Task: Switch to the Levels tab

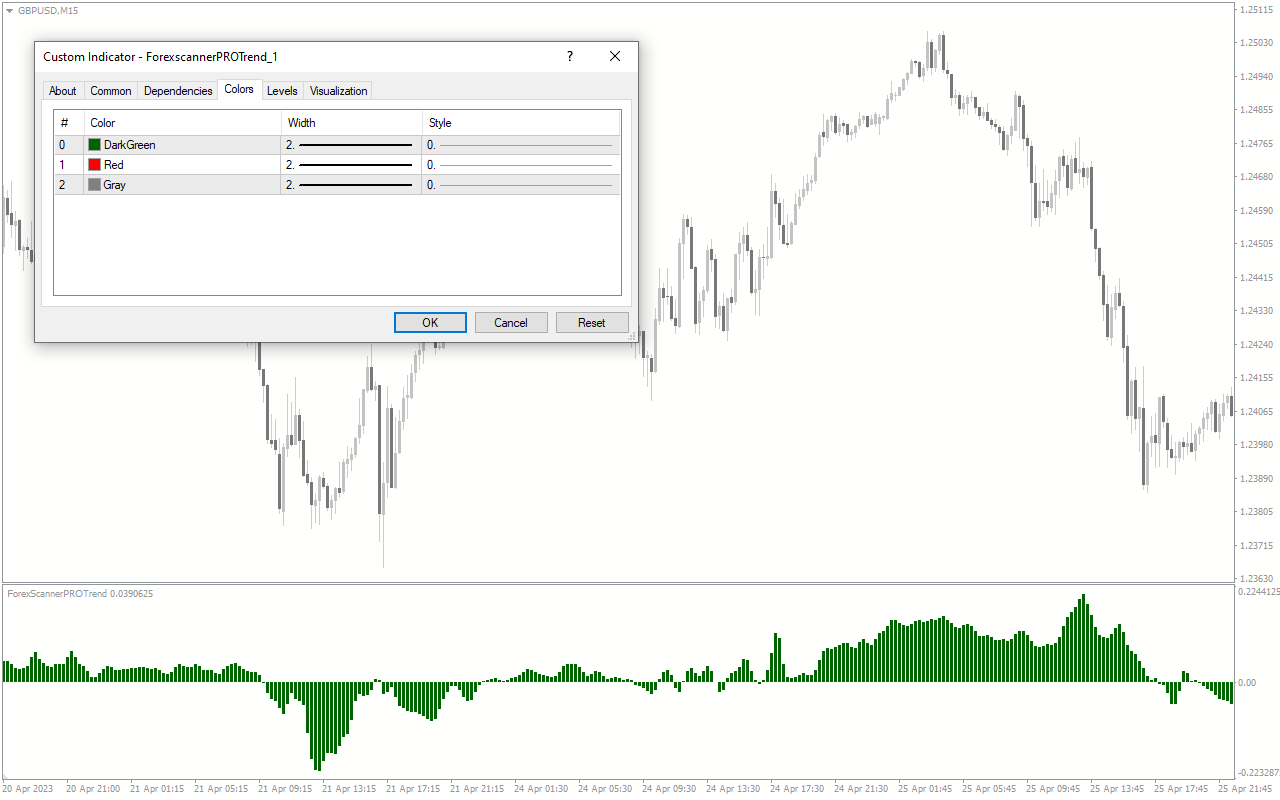Action: [x=282, y=91]
